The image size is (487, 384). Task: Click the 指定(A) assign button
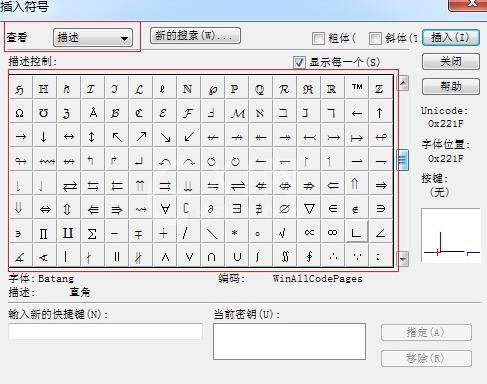click(426, 332)
